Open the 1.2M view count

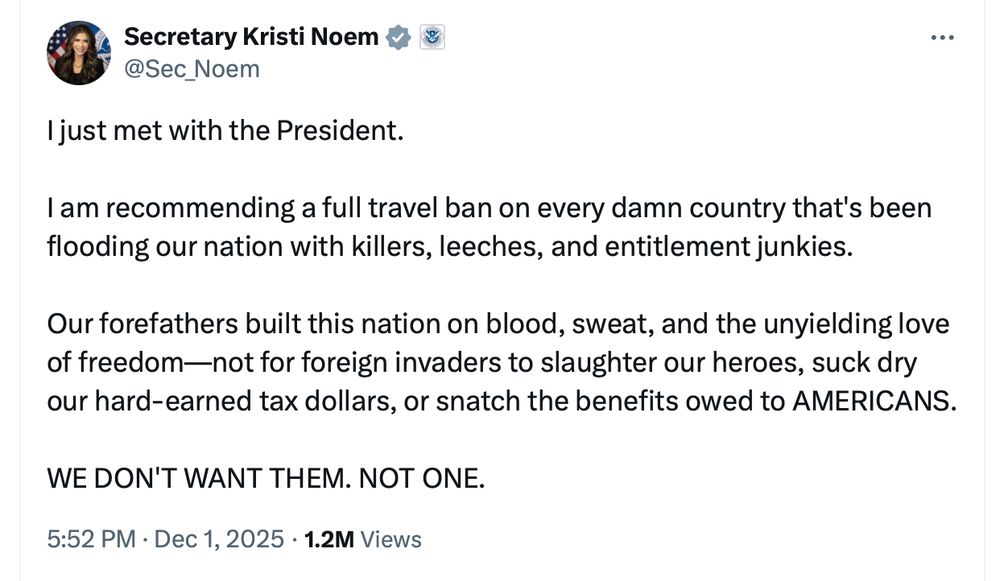[329, 539]
